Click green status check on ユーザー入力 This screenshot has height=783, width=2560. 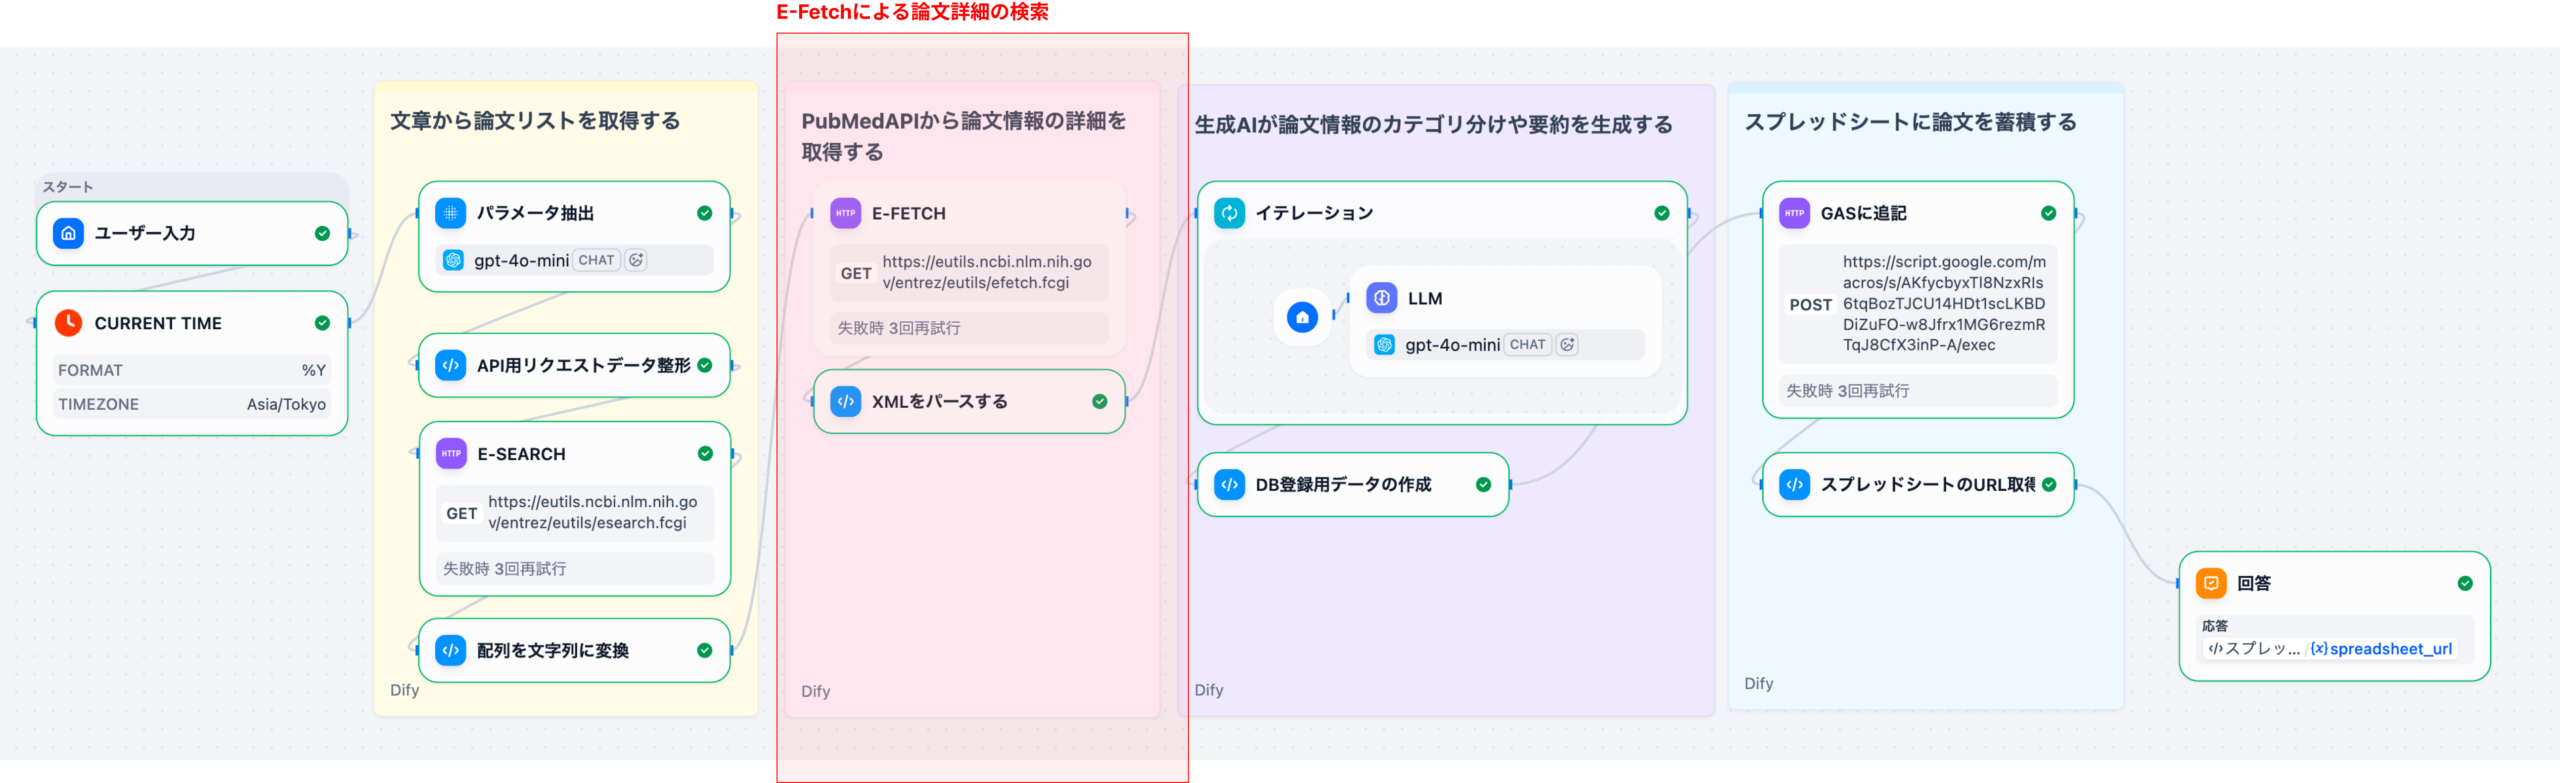(x=322, y=233)
